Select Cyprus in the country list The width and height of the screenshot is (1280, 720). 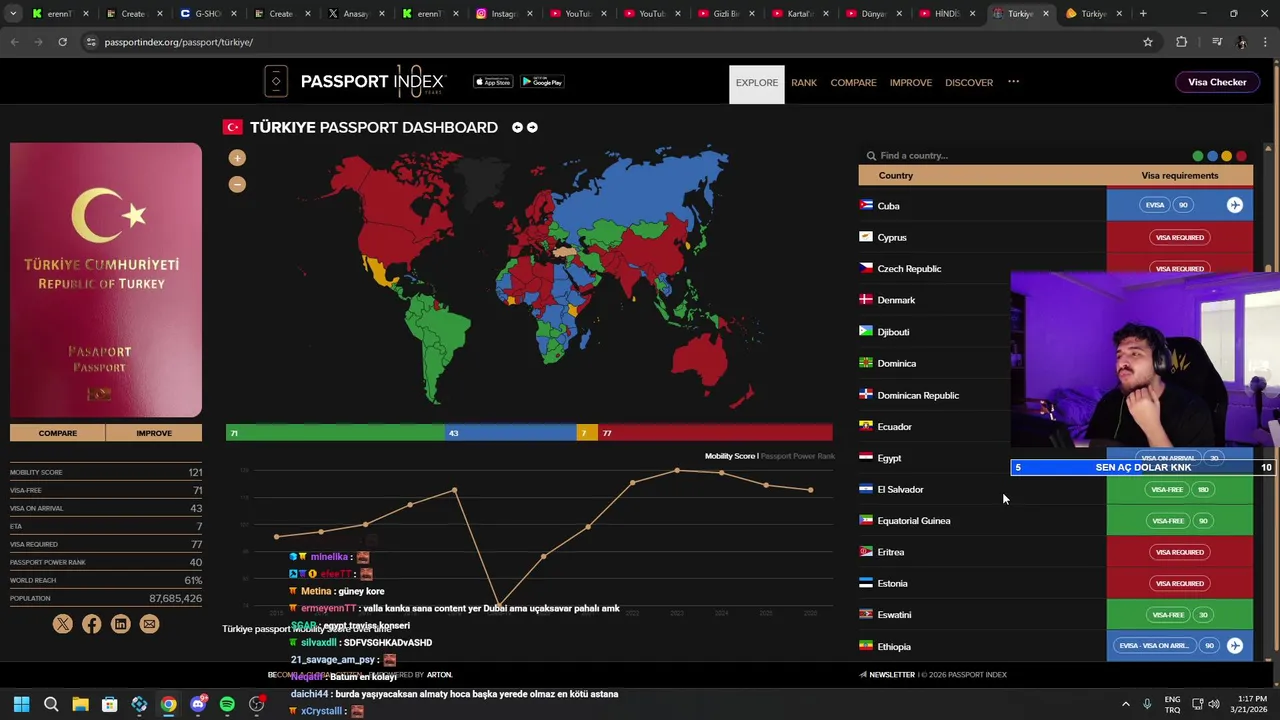click(x=891, y=238)
